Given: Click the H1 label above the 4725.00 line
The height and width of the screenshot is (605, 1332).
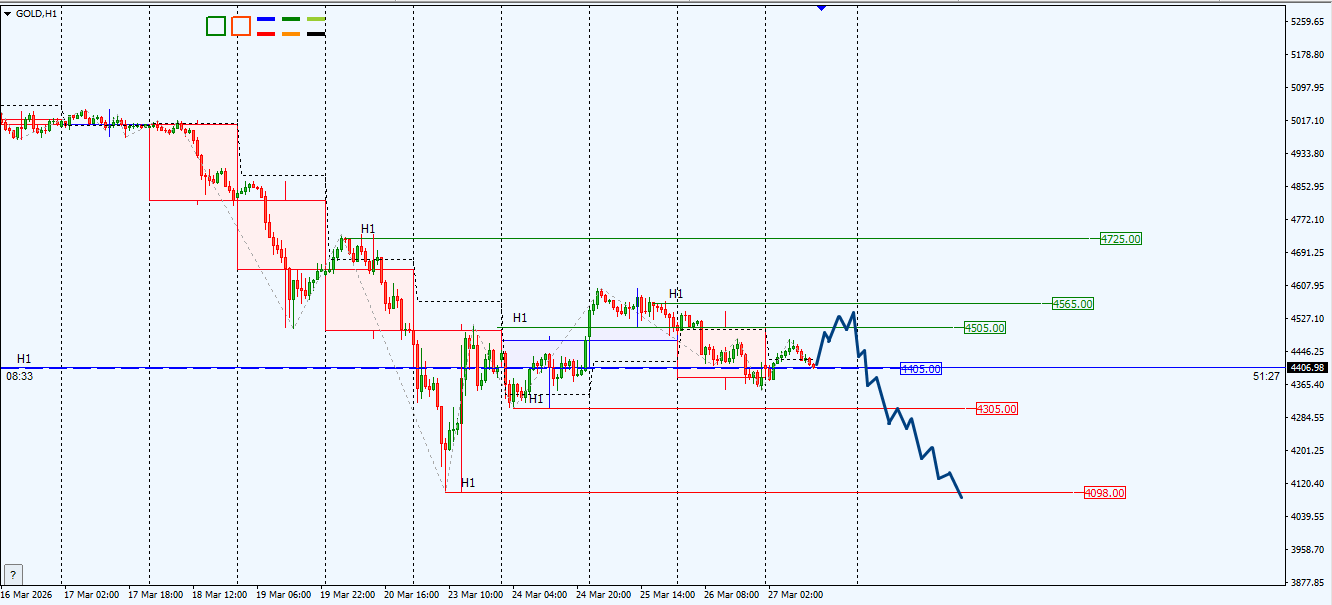Looking at the screenshot, I should tap(368, 229).
